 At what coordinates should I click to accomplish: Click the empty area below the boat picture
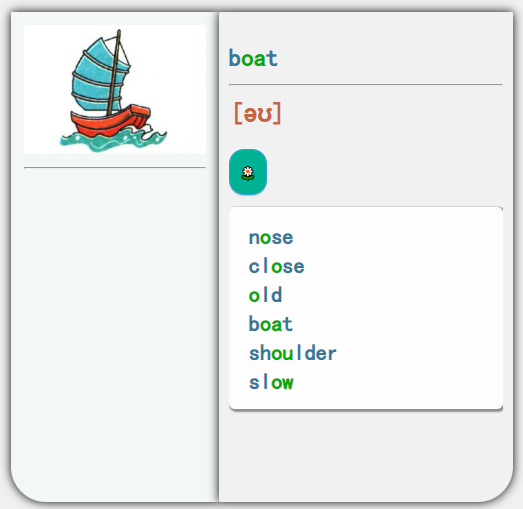115,334
